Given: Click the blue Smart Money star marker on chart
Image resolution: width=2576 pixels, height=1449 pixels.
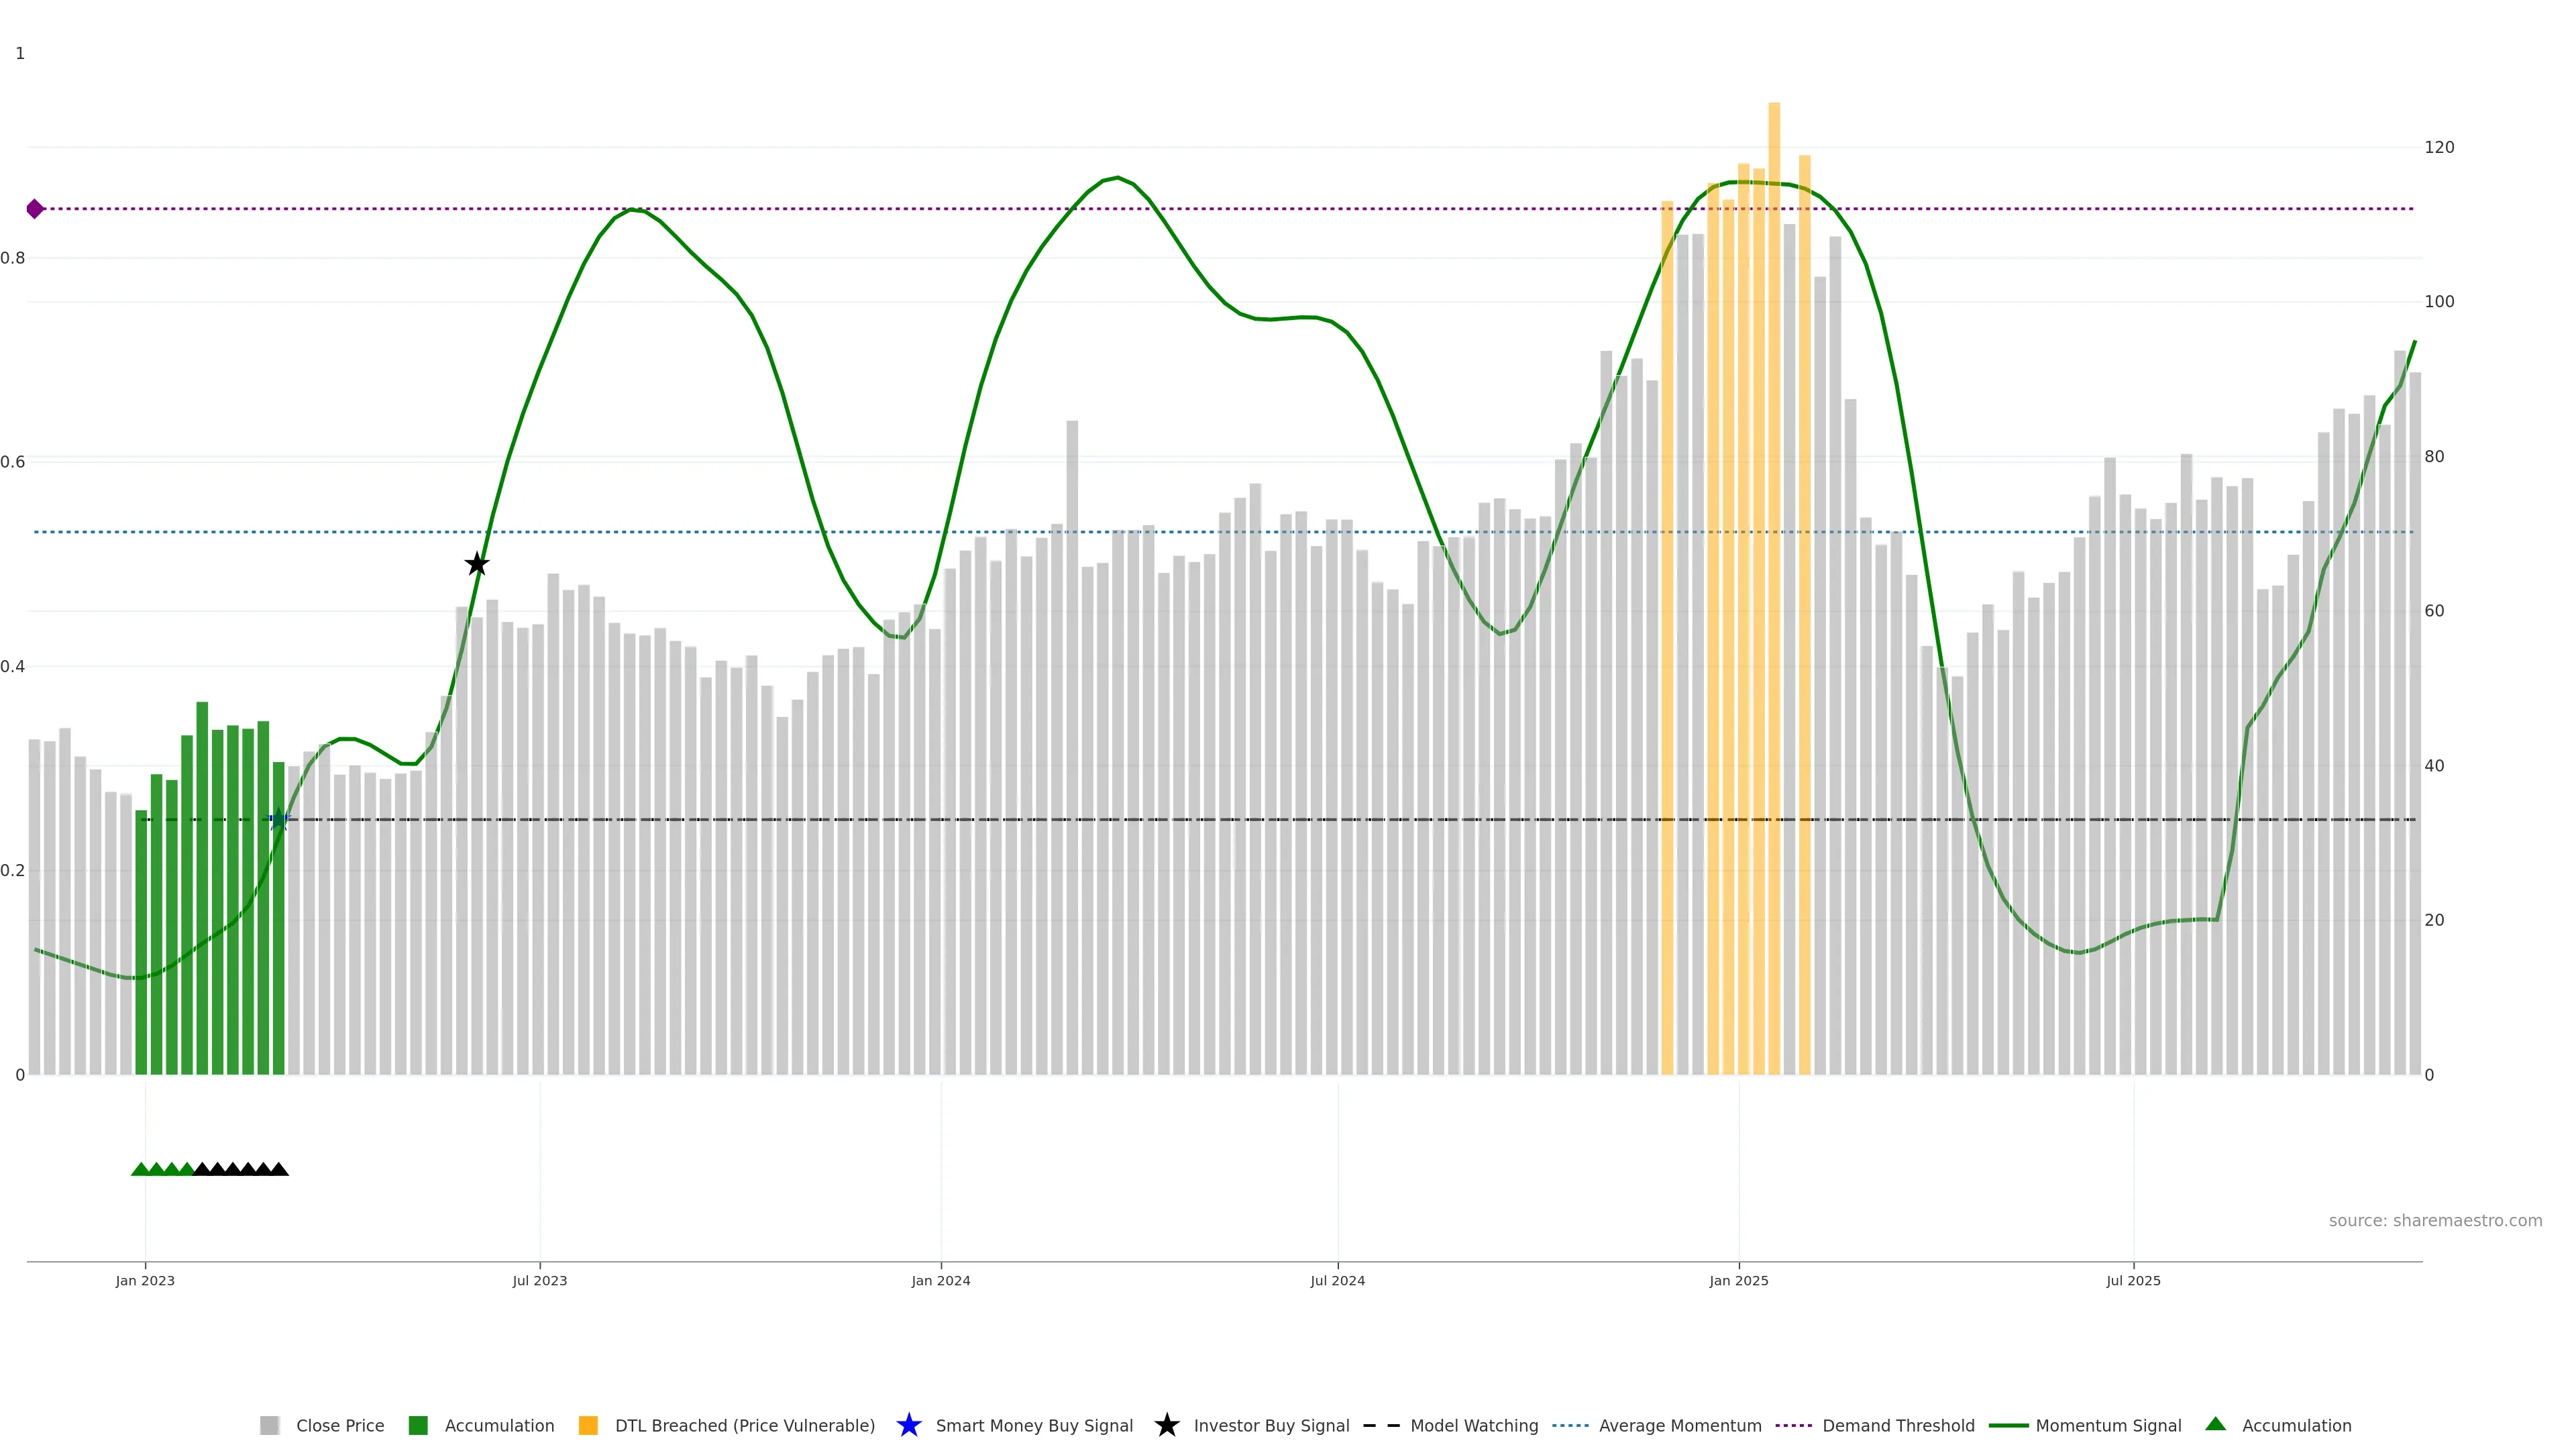Looking at the screenshot, I should coord(279,820).
